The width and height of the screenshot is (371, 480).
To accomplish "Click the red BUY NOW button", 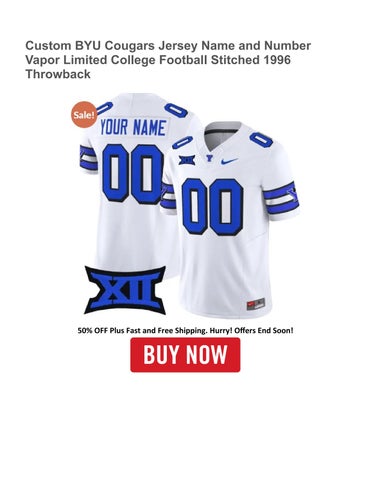I will point(185,355).
